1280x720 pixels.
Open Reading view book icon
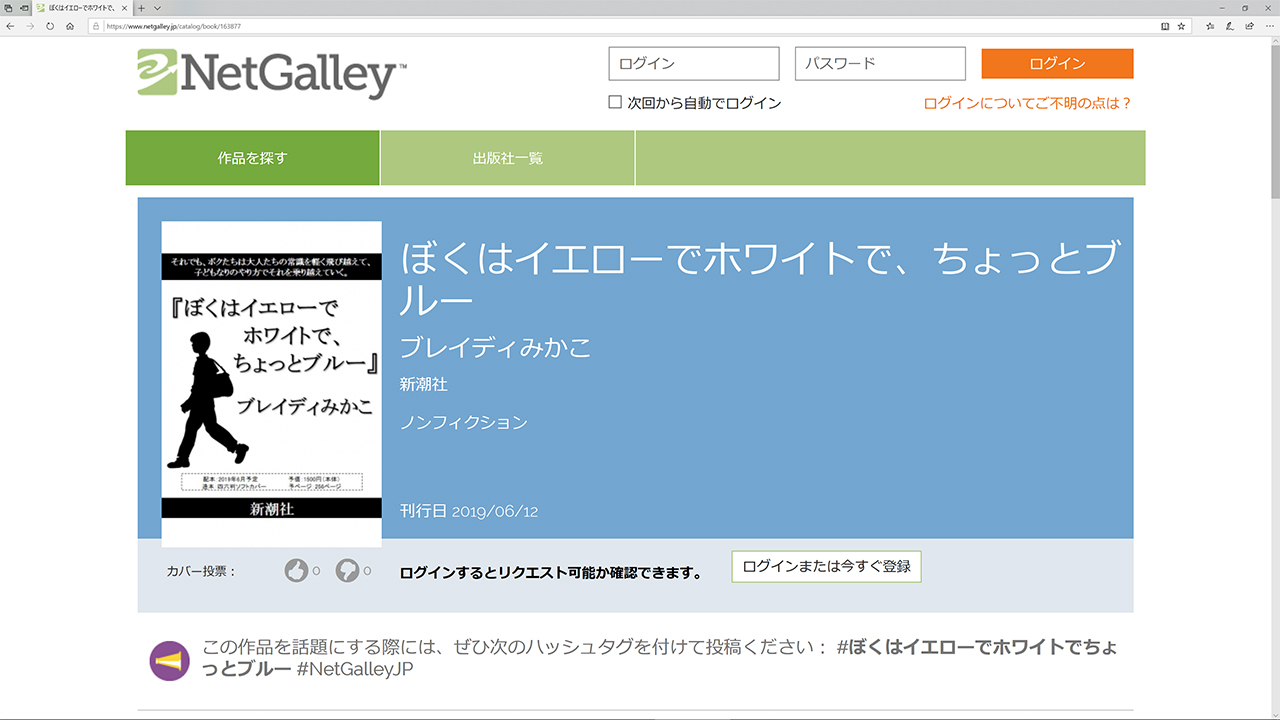(x=1165, y=26)
